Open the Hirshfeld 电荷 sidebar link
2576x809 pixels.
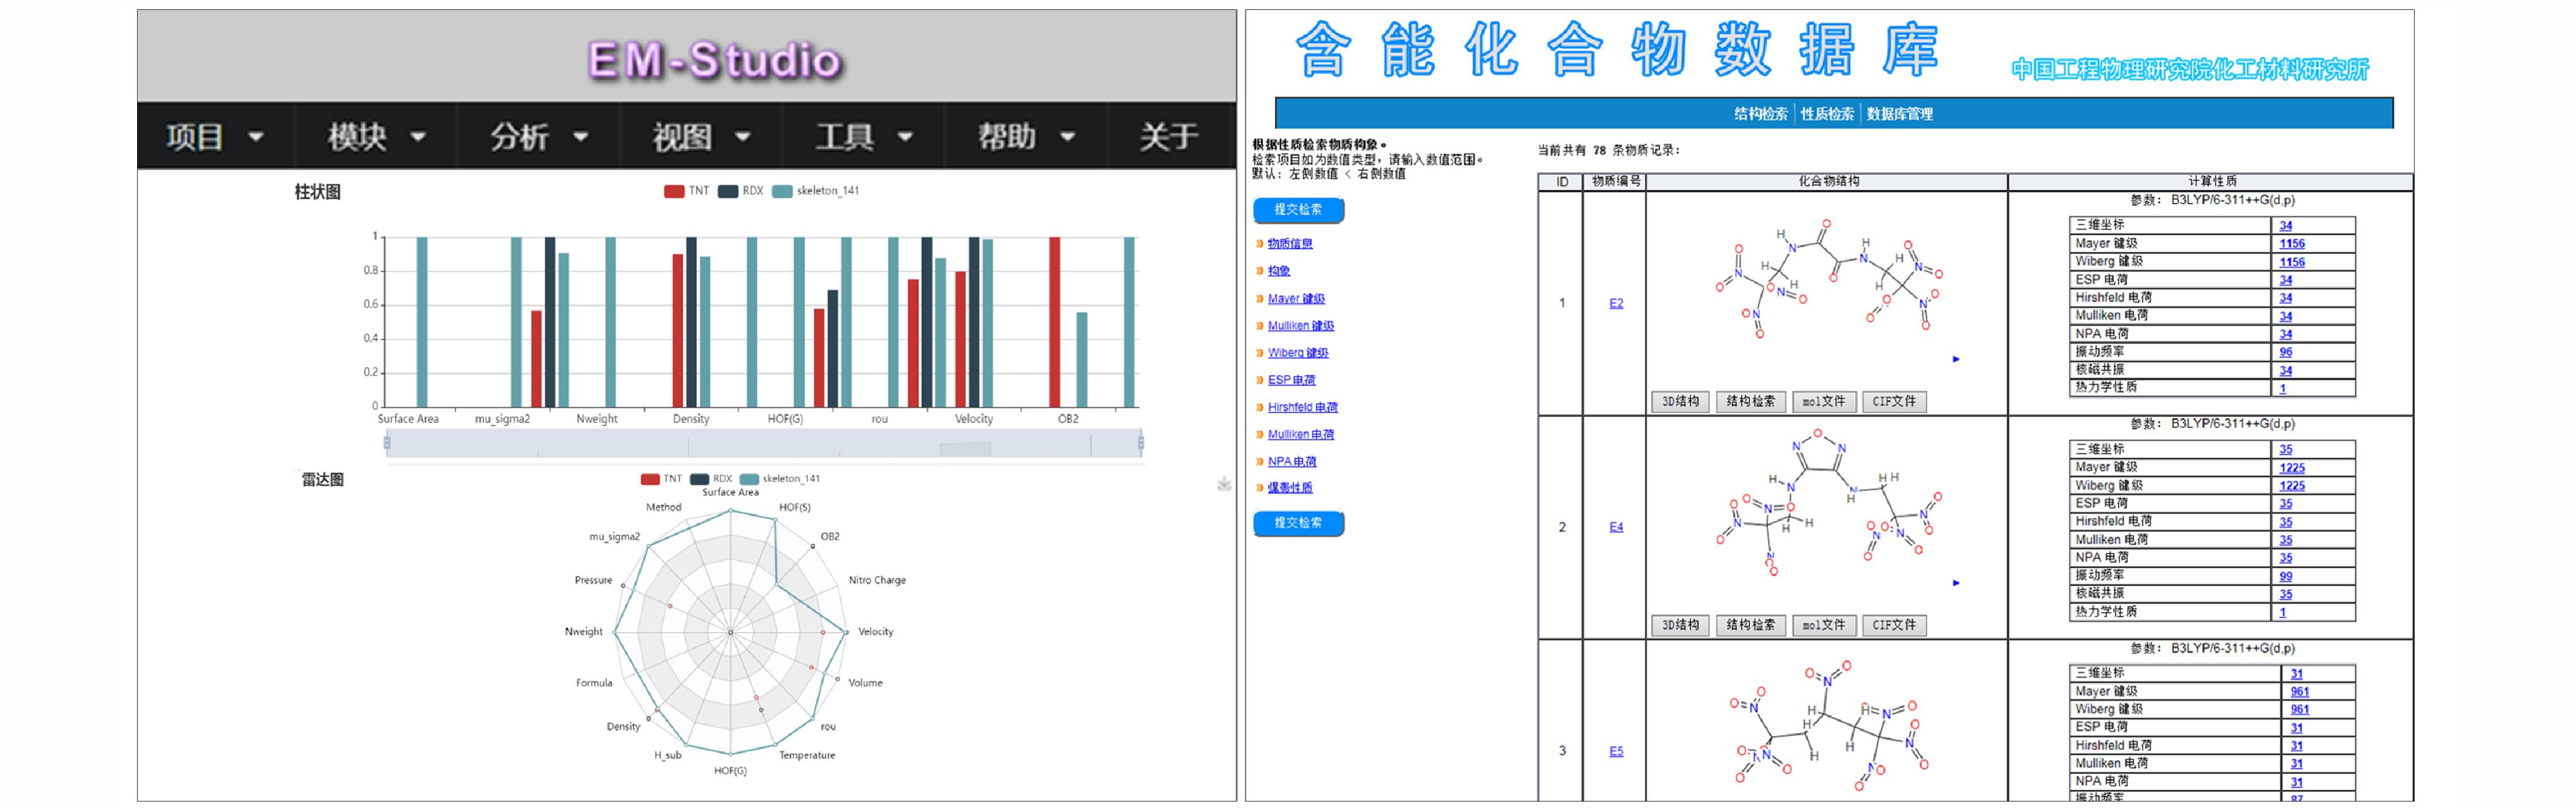[1303, 407]
